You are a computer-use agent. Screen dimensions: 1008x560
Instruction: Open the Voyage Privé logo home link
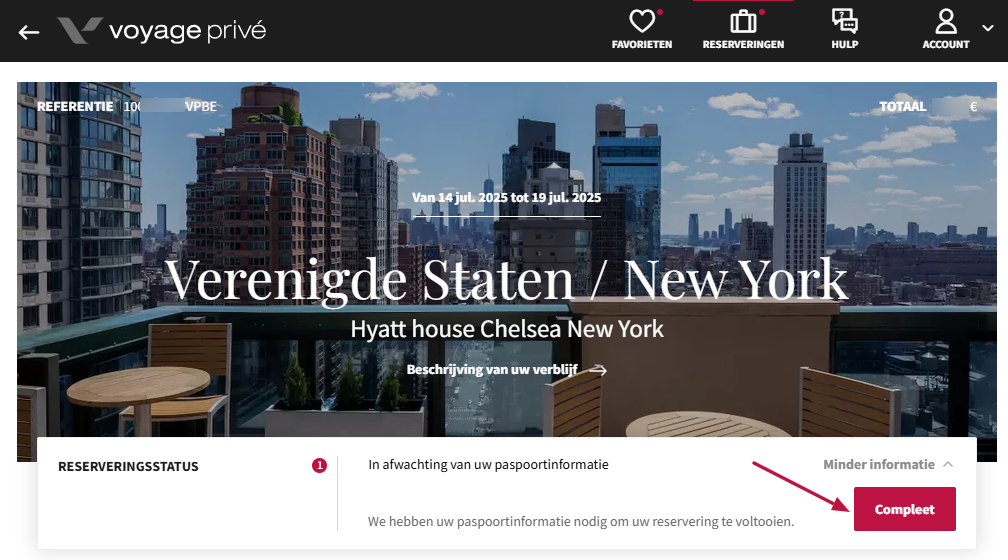click(x=161, y=30)
